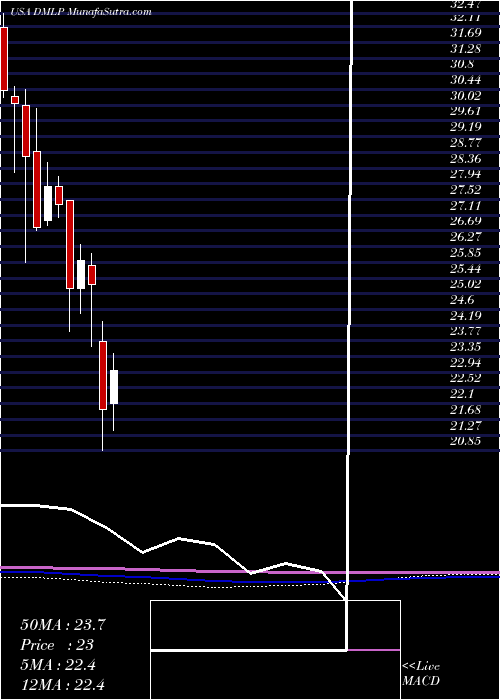Click the 21.68 price axis label
The image size is (500, 700).
coord(465,410)
